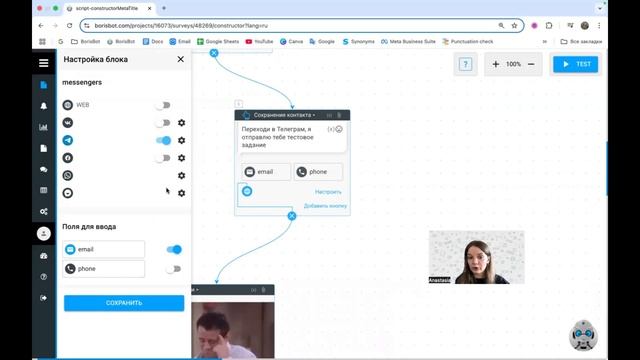Open the help question icon in sidebar
Viewport: 640px width, 360px height.
pos(44,277)
